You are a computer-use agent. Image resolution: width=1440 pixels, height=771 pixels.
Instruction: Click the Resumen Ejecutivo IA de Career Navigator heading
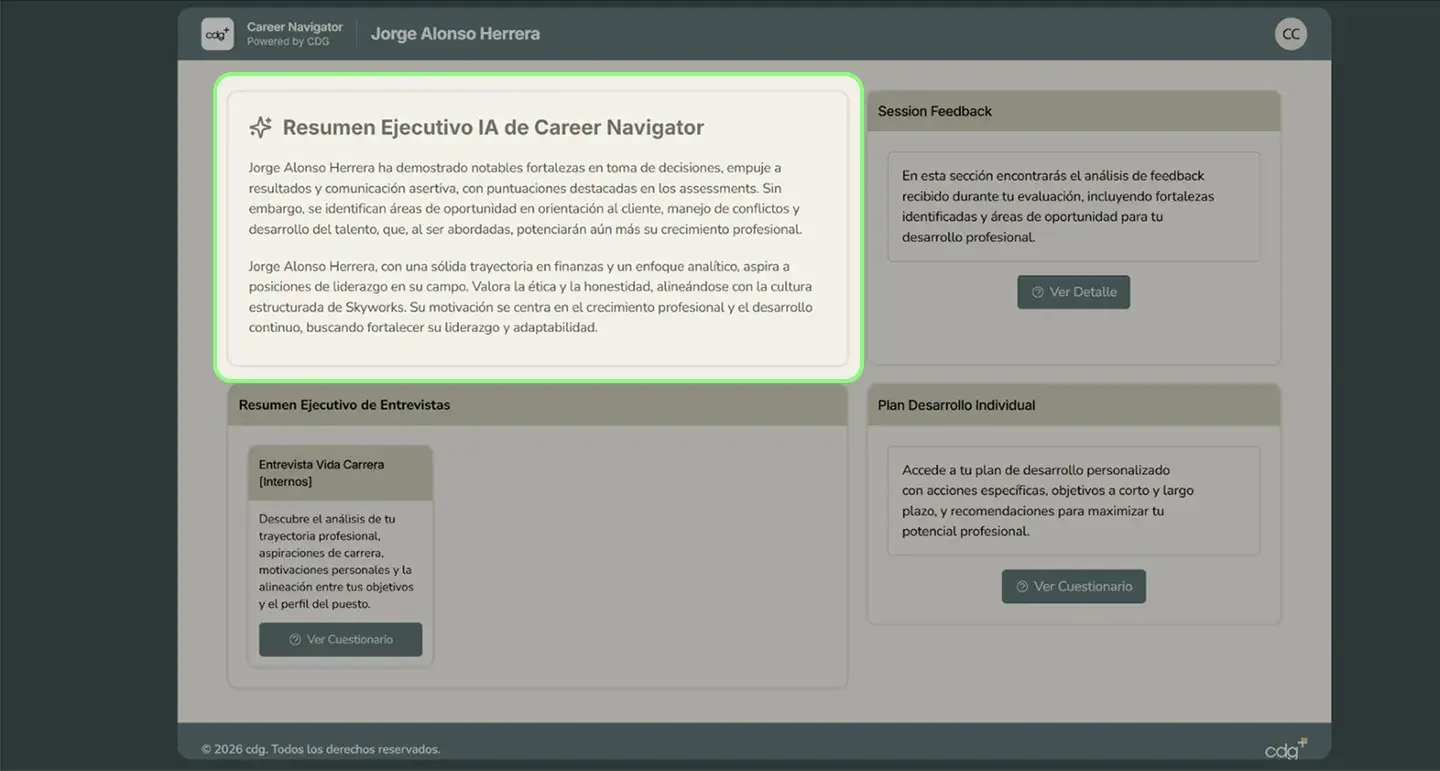(493, 127)
